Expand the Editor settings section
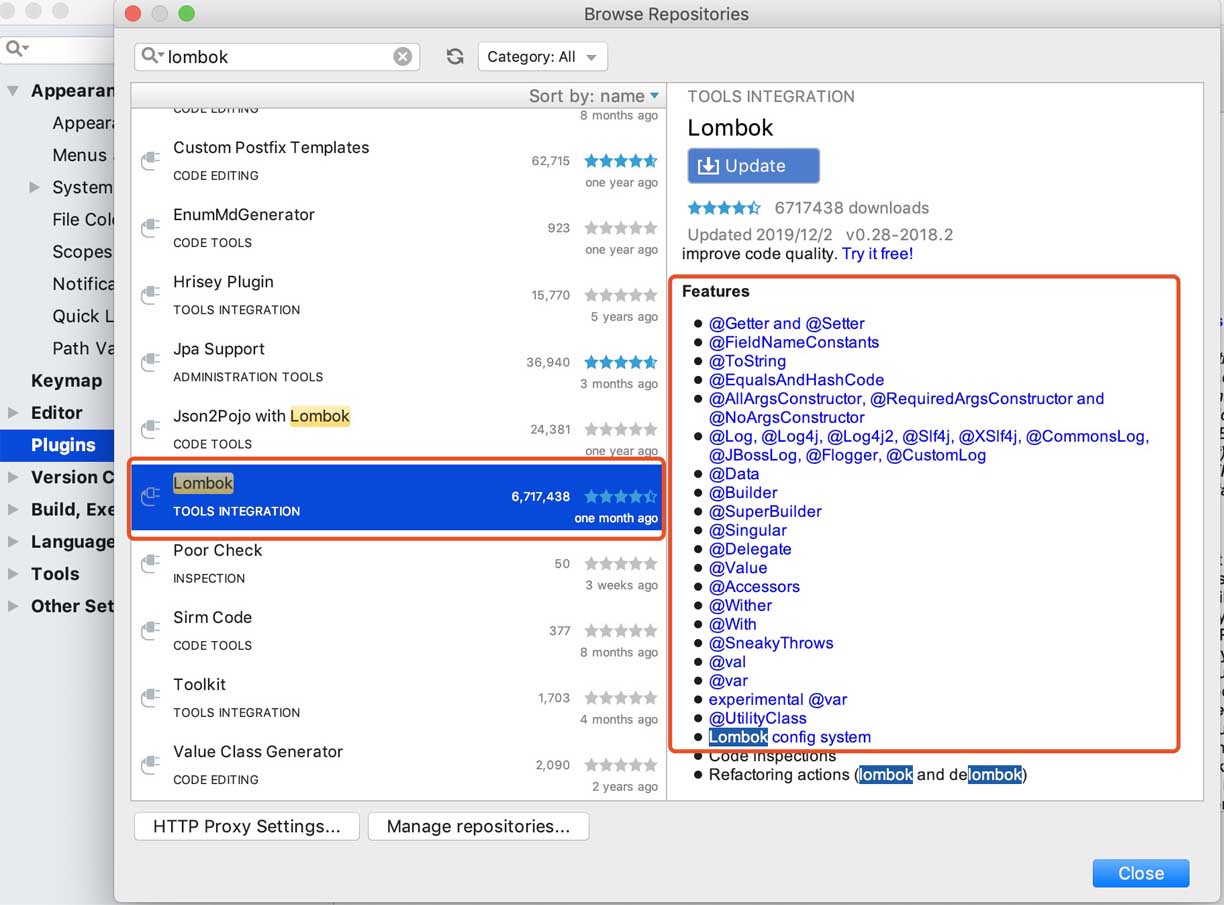The width and height of the screenshot is (1224, 905). 13,412
